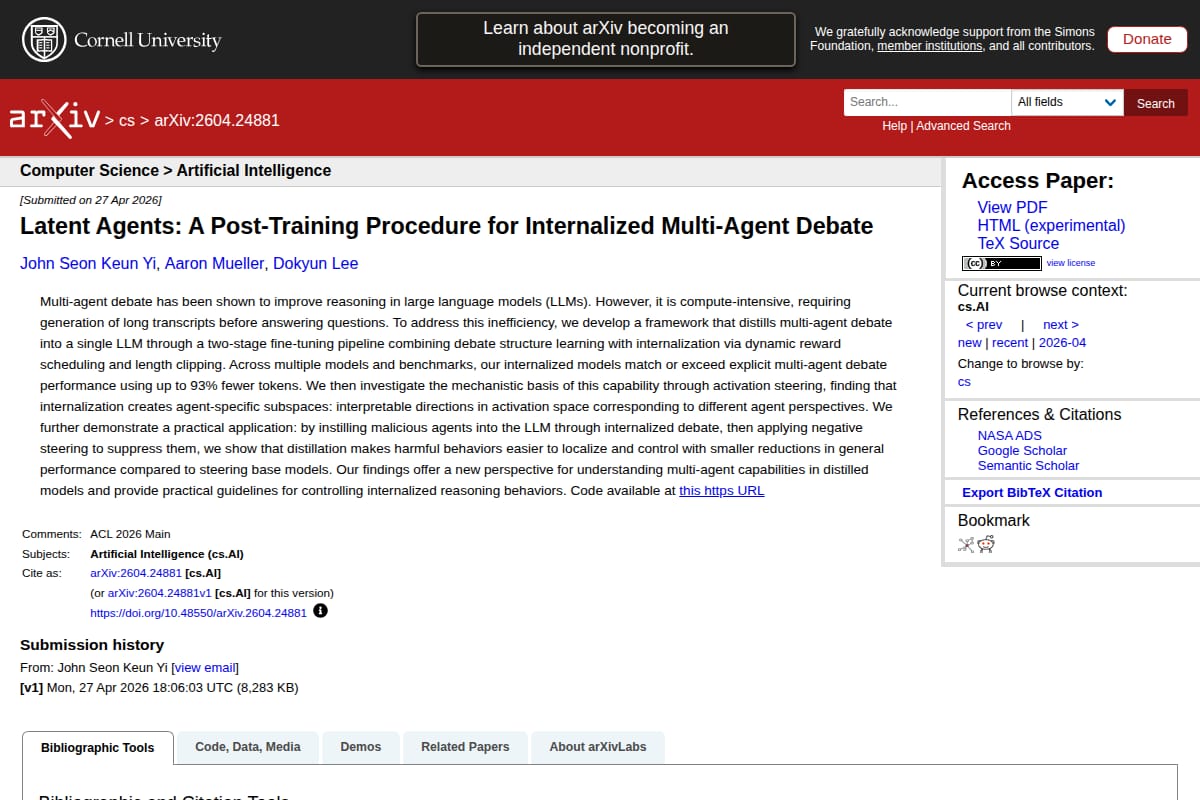This screenshot has height=800, width=1200.
Task: Go to the cs breadcrumb link
Action: tap(127, 120)
